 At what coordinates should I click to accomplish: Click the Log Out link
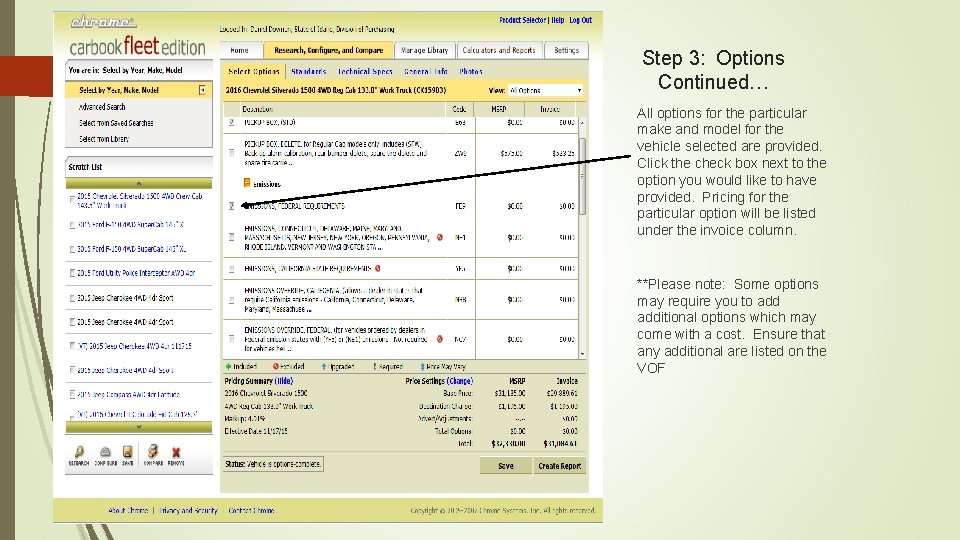pyautogui.click(x=580, y=20)
